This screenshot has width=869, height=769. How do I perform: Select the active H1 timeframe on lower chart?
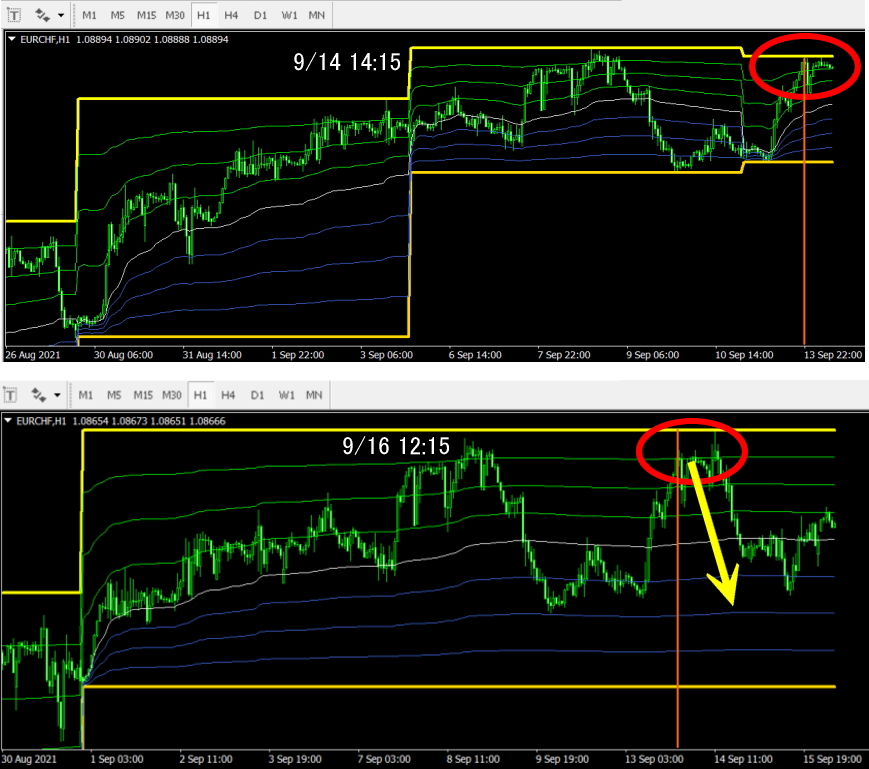tap(200, 395)
